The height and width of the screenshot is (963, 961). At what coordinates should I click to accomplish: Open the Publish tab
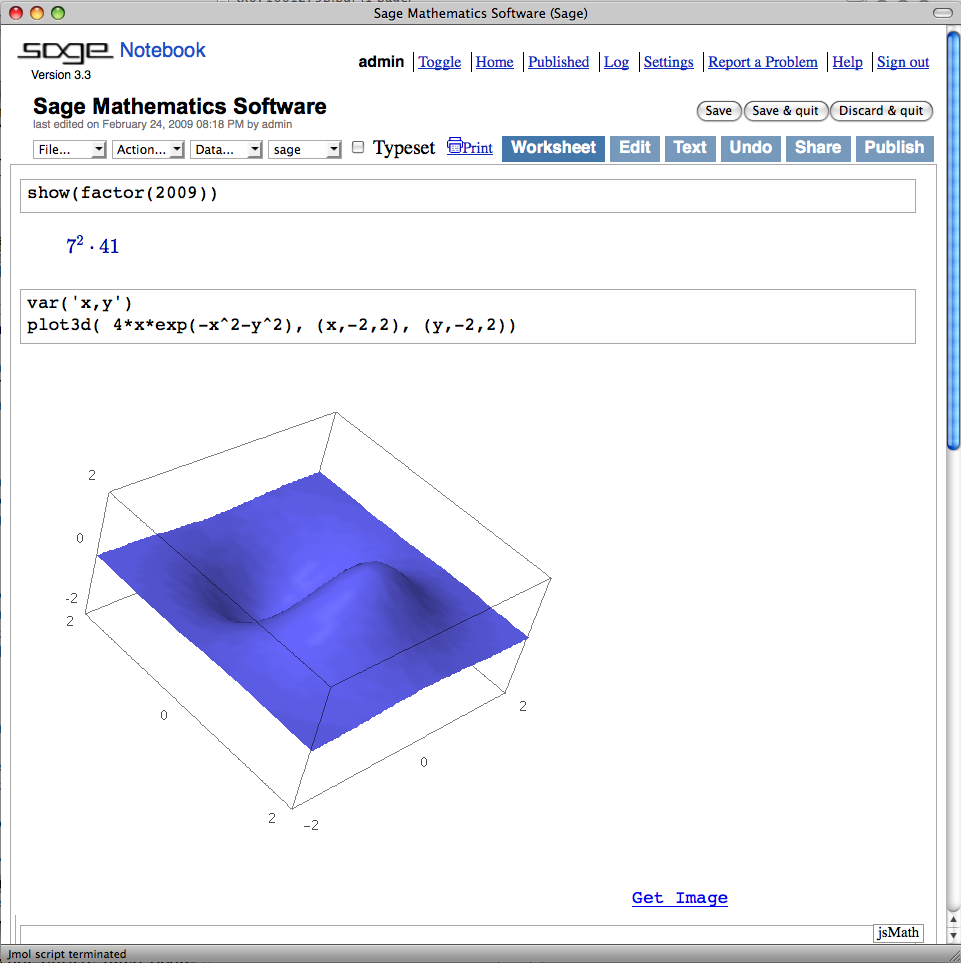pos(894,149)
